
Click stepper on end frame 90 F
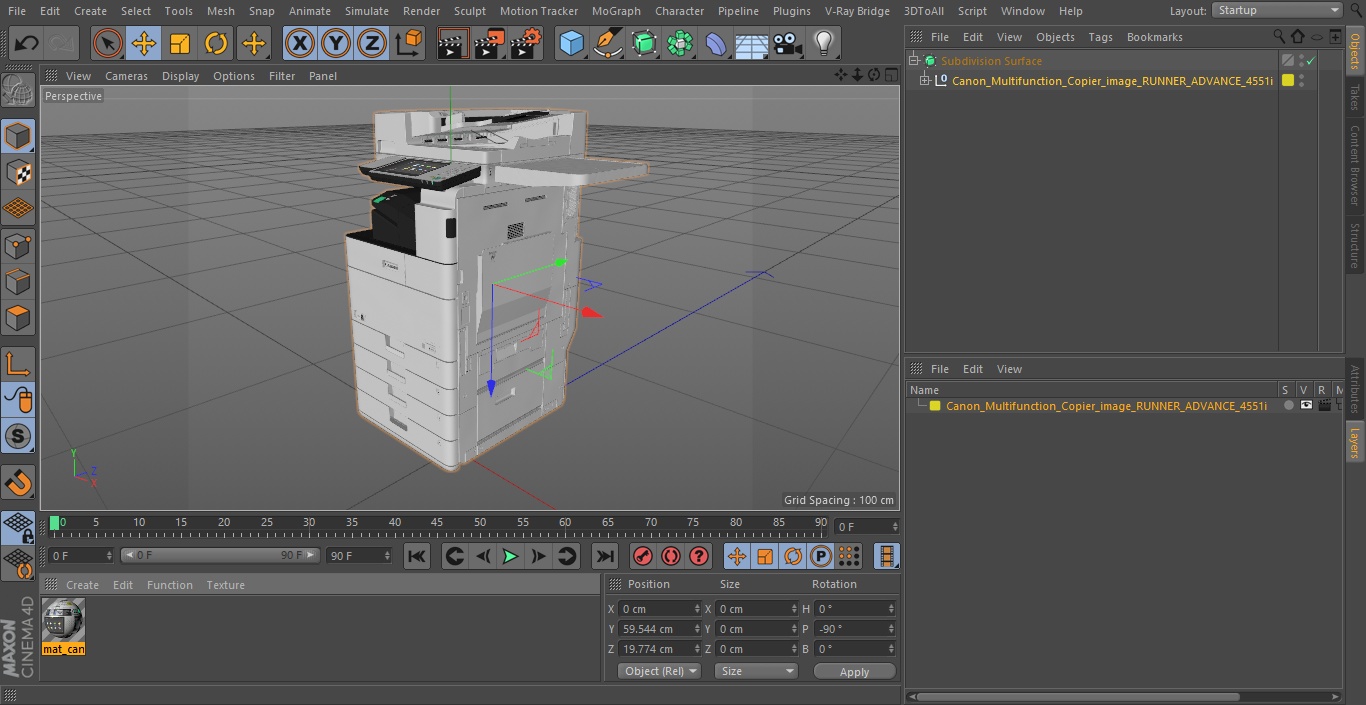387,555
